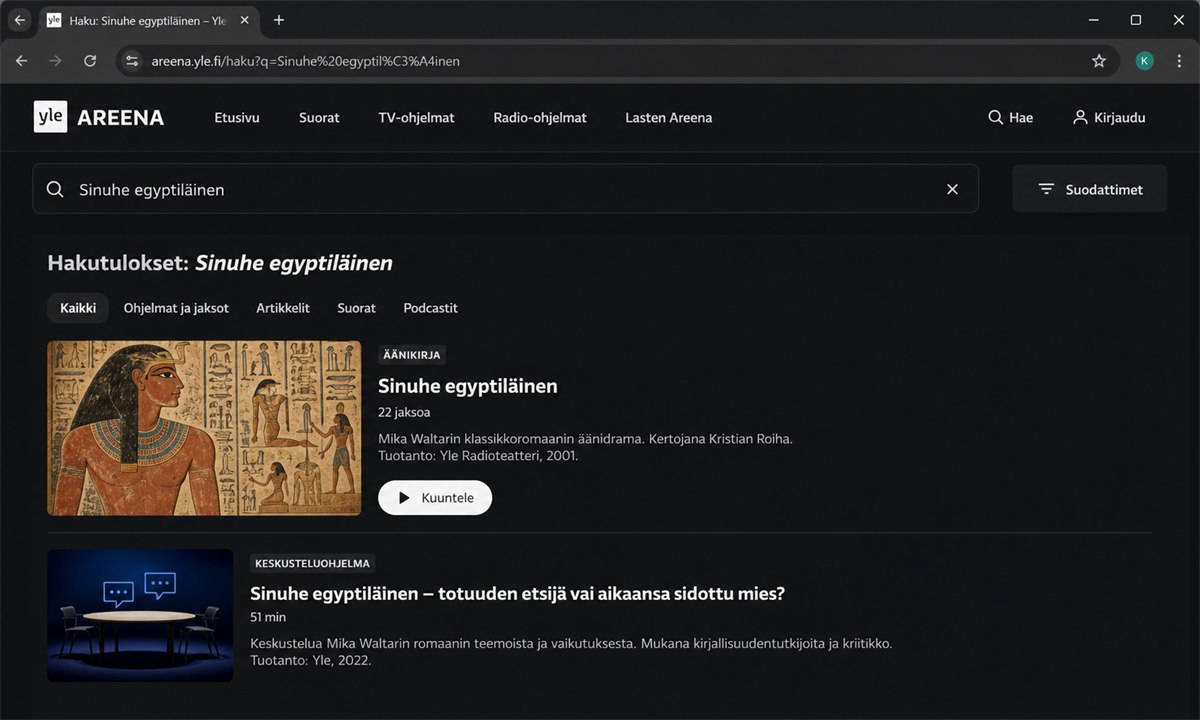
Task: Click the Hakutulokset heading
Action: coord(220,263)
